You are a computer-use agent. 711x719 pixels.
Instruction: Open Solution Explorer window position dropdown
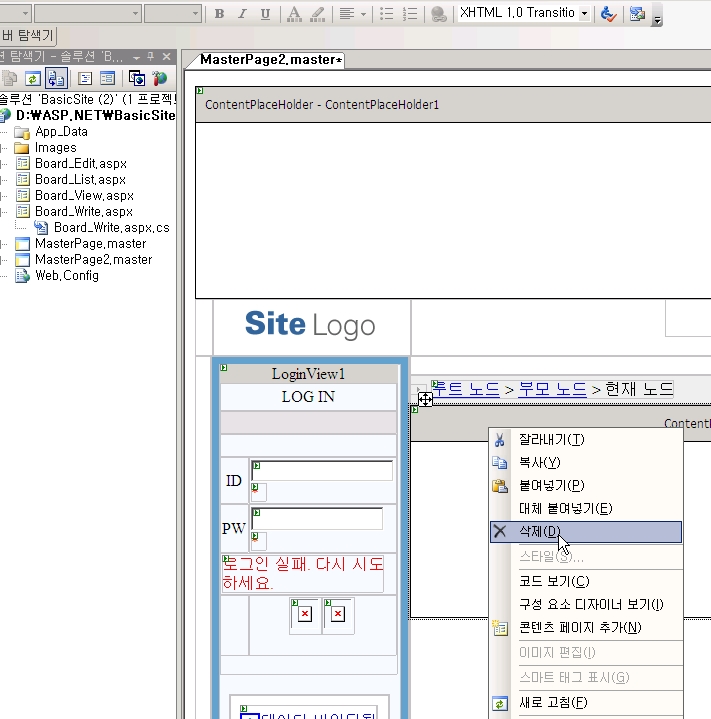point(136,57)
